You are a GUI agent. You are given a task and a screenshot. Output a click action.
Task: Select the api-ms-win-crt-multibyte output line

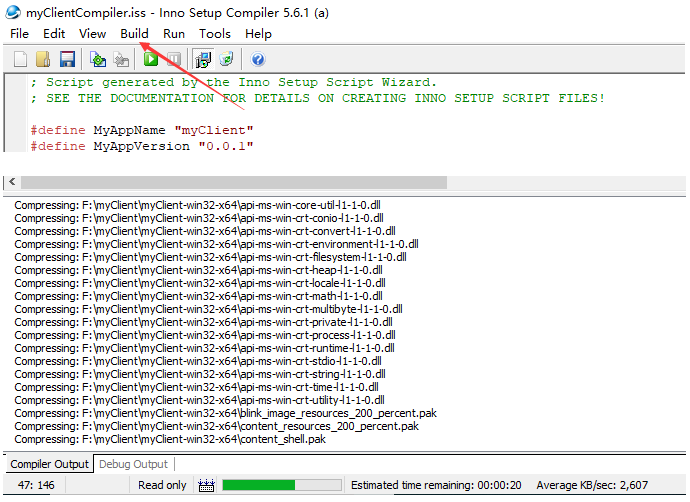pyautogui.click(x=209, y=309)
